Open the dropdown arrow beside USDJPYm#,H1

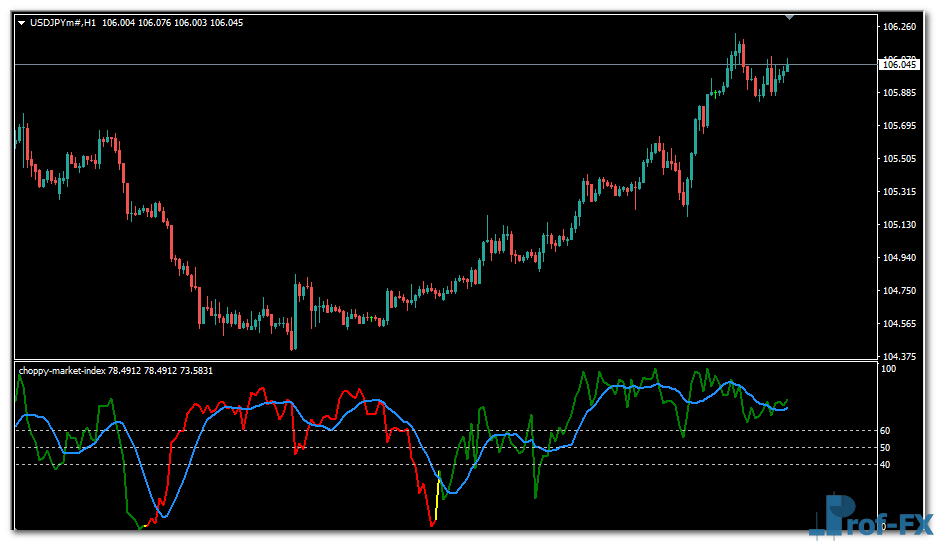pyautogui.click(x=21, y=22)
